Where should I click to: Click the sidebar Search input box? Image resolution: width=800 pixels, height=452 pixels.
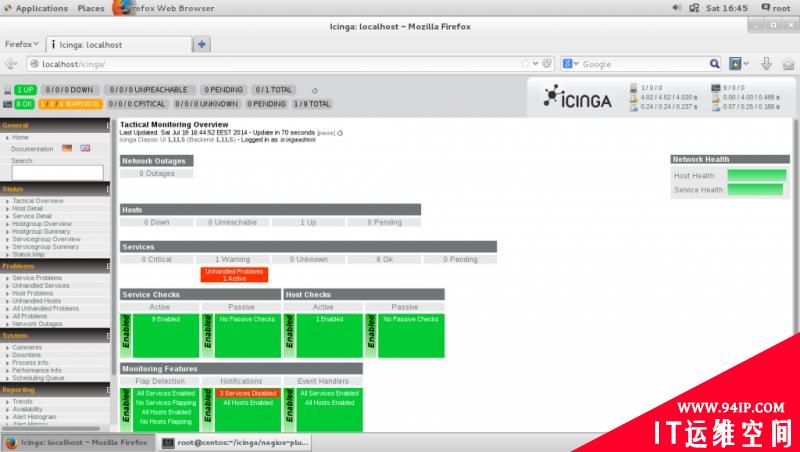click(58, 172)
